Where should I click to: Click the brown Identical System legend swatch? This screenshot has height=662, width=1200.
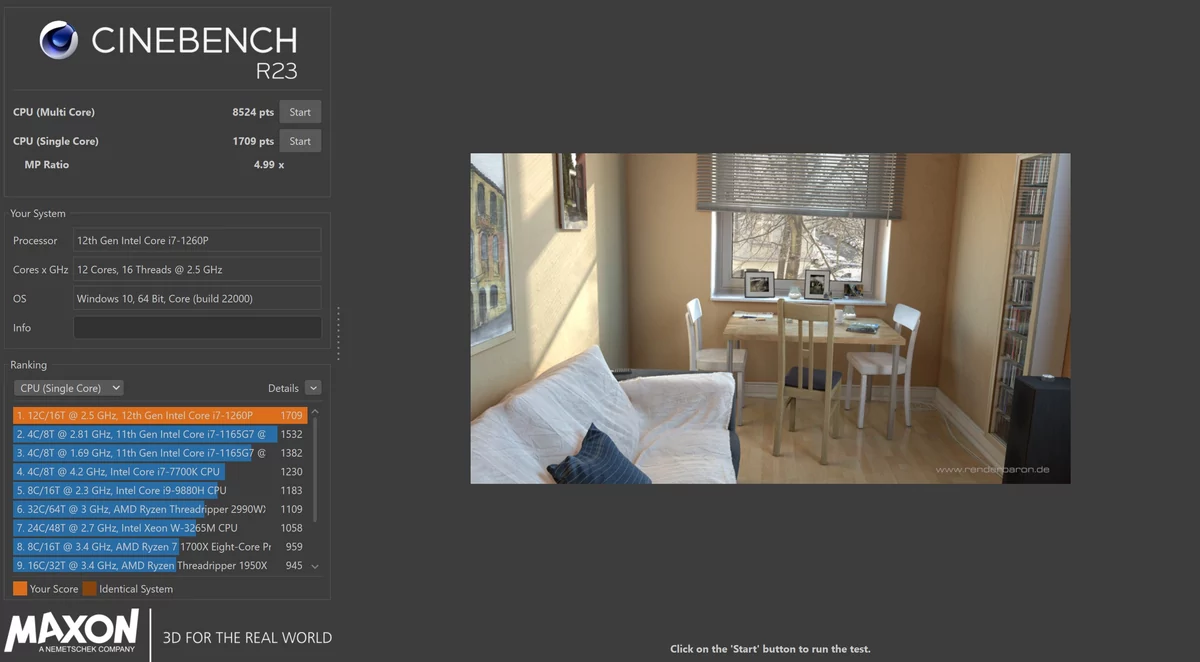tap(89, 589)
